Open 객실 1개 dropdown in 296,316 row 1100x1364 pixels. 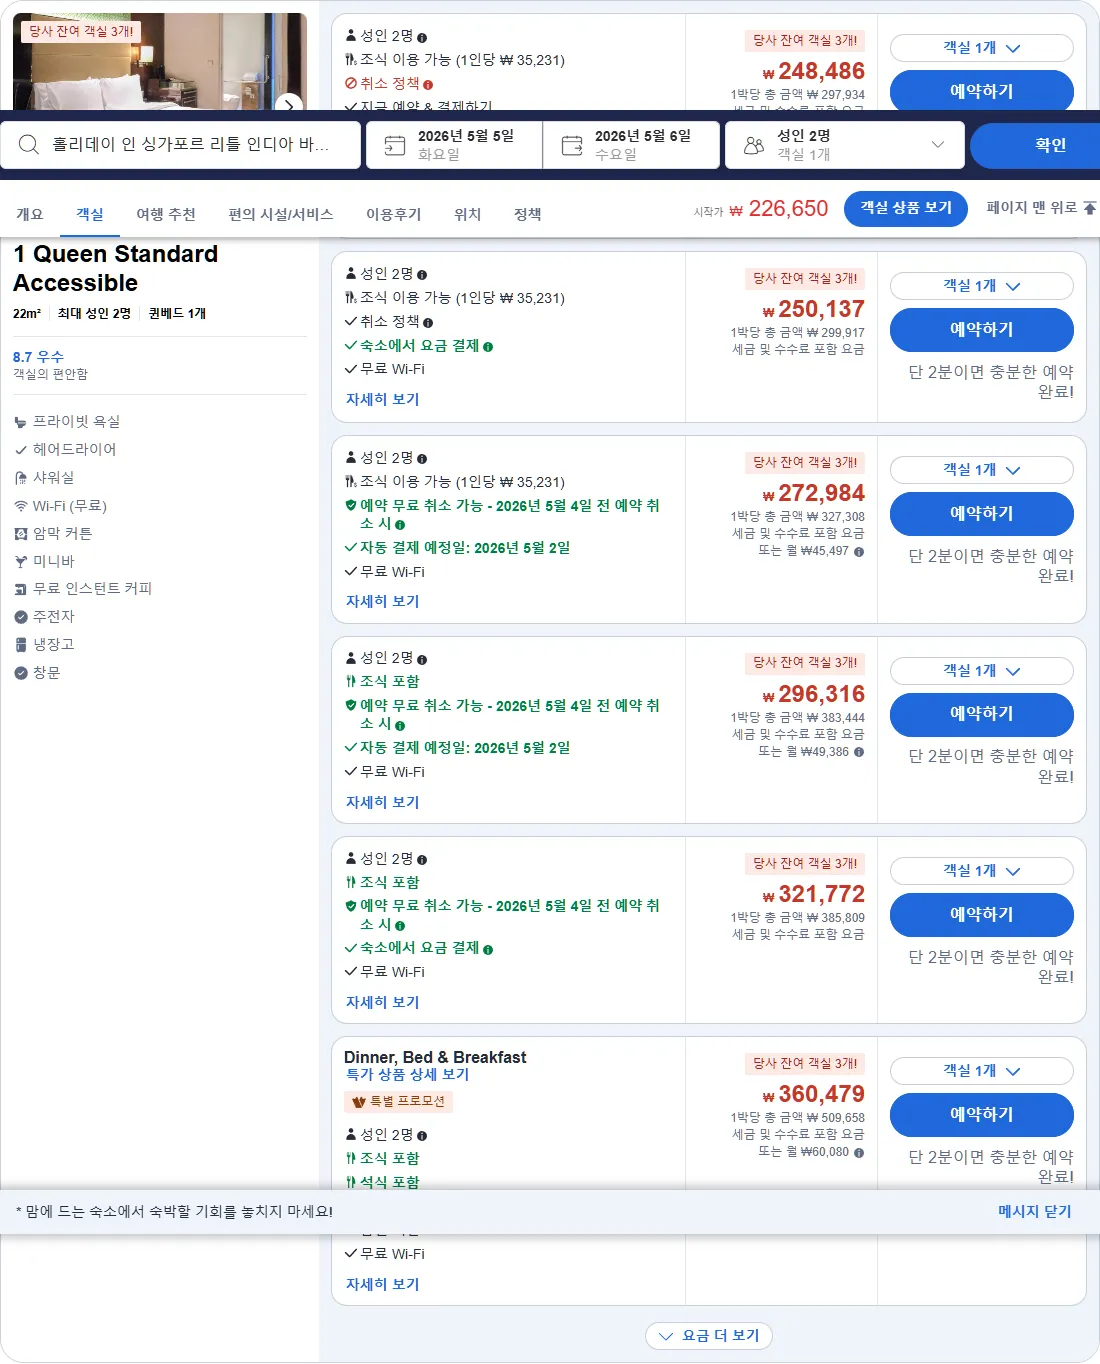[x=981, y=671]
